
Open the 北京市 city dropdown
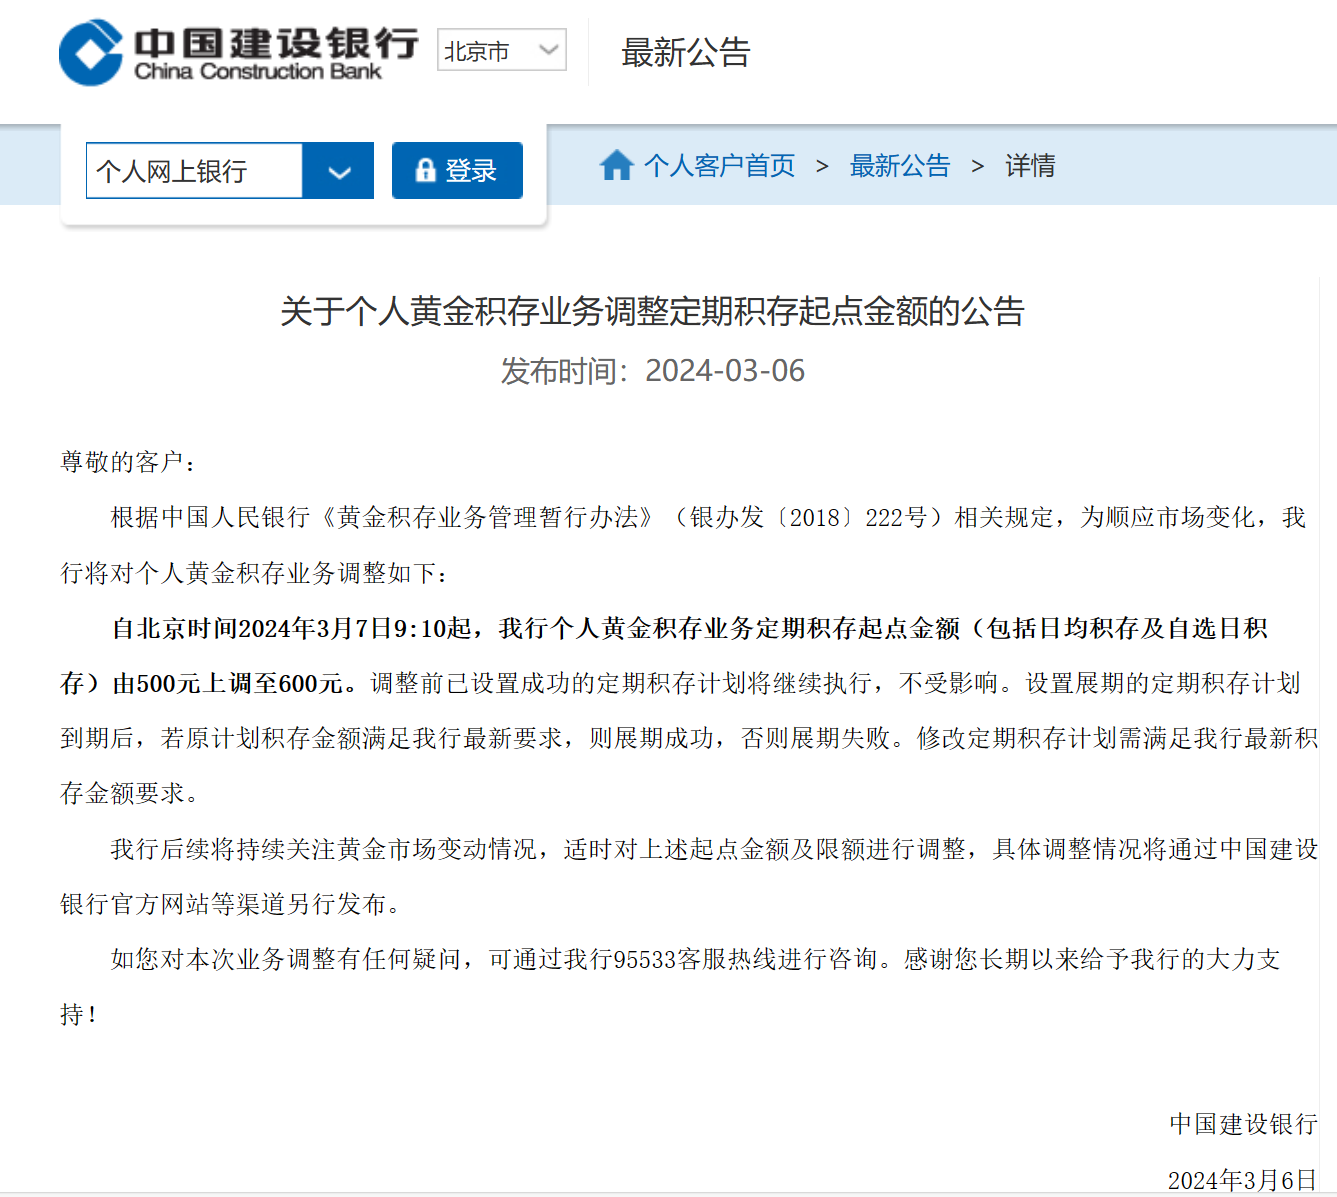(502, 50)
